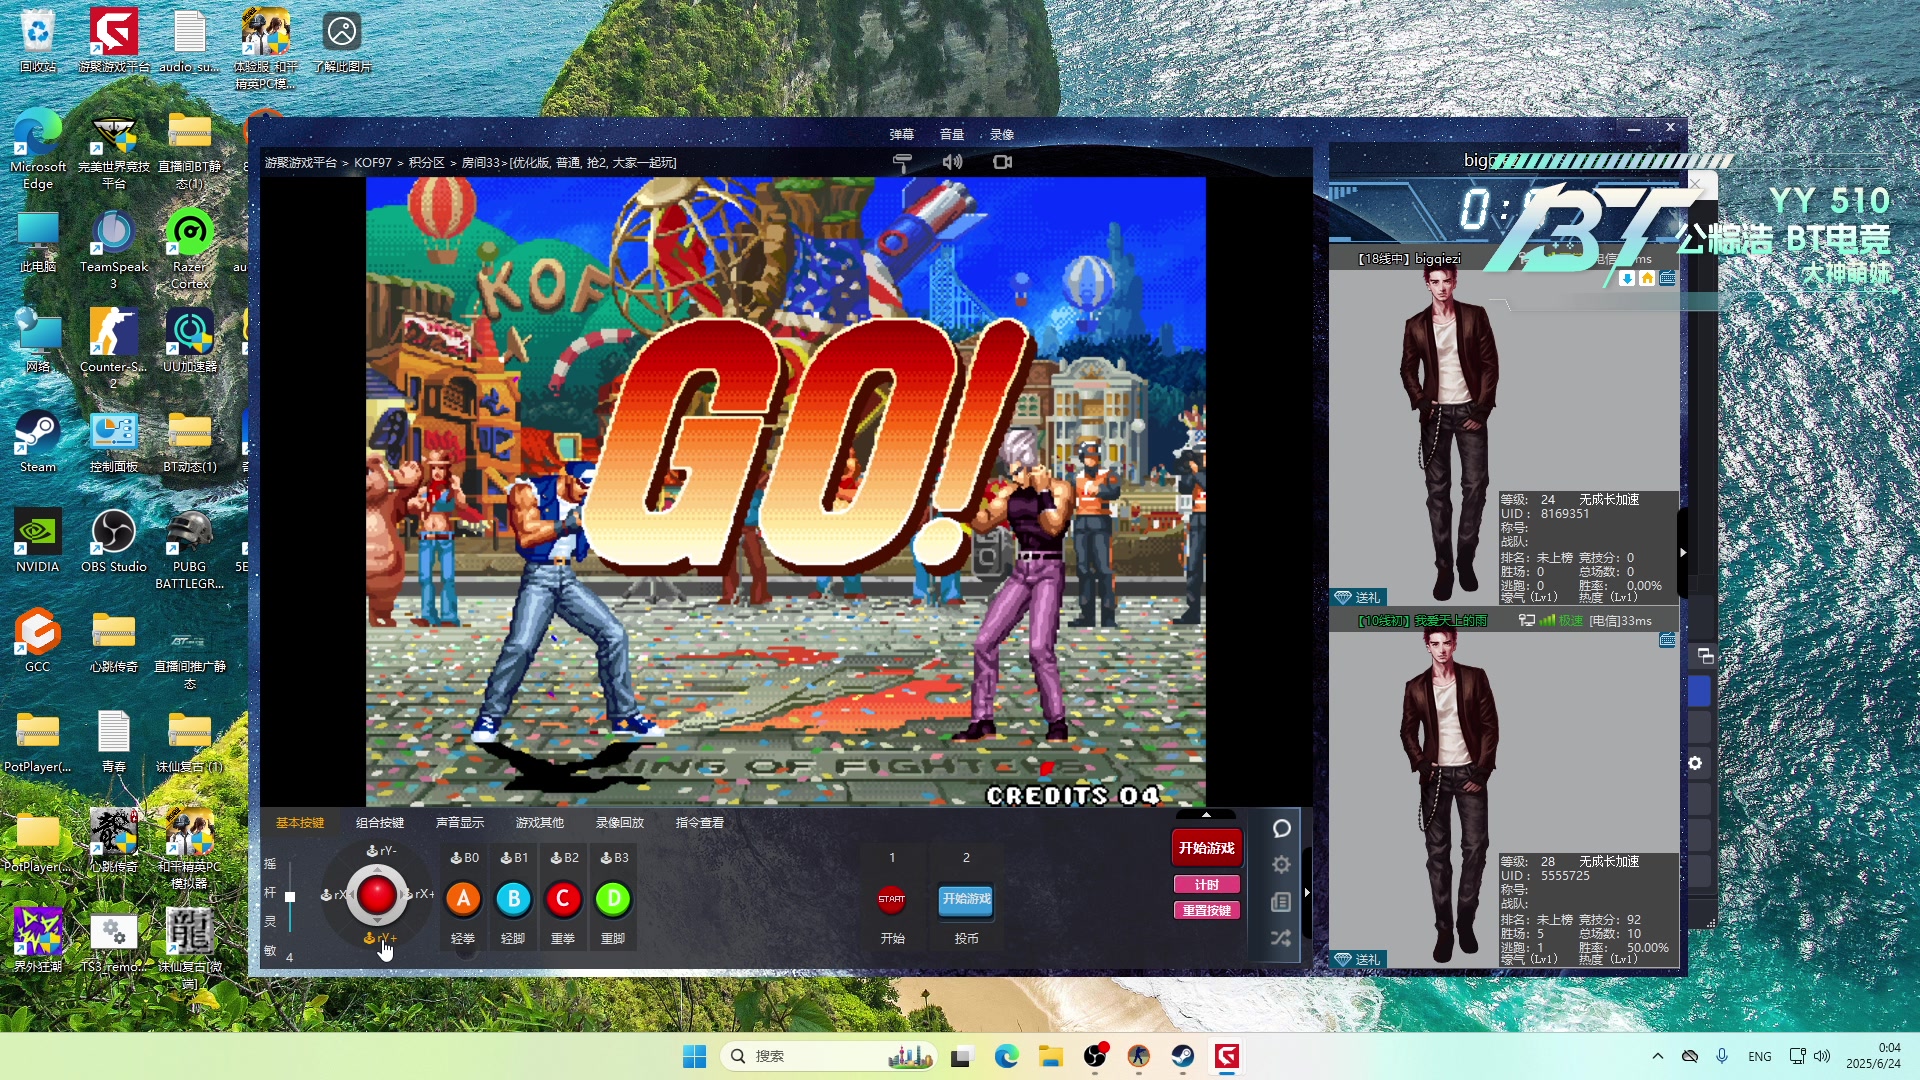The width and height of the screenshot is (1920, 1080).
Task: Click the rX+ joystick right binding
Action: coord(420,894)
